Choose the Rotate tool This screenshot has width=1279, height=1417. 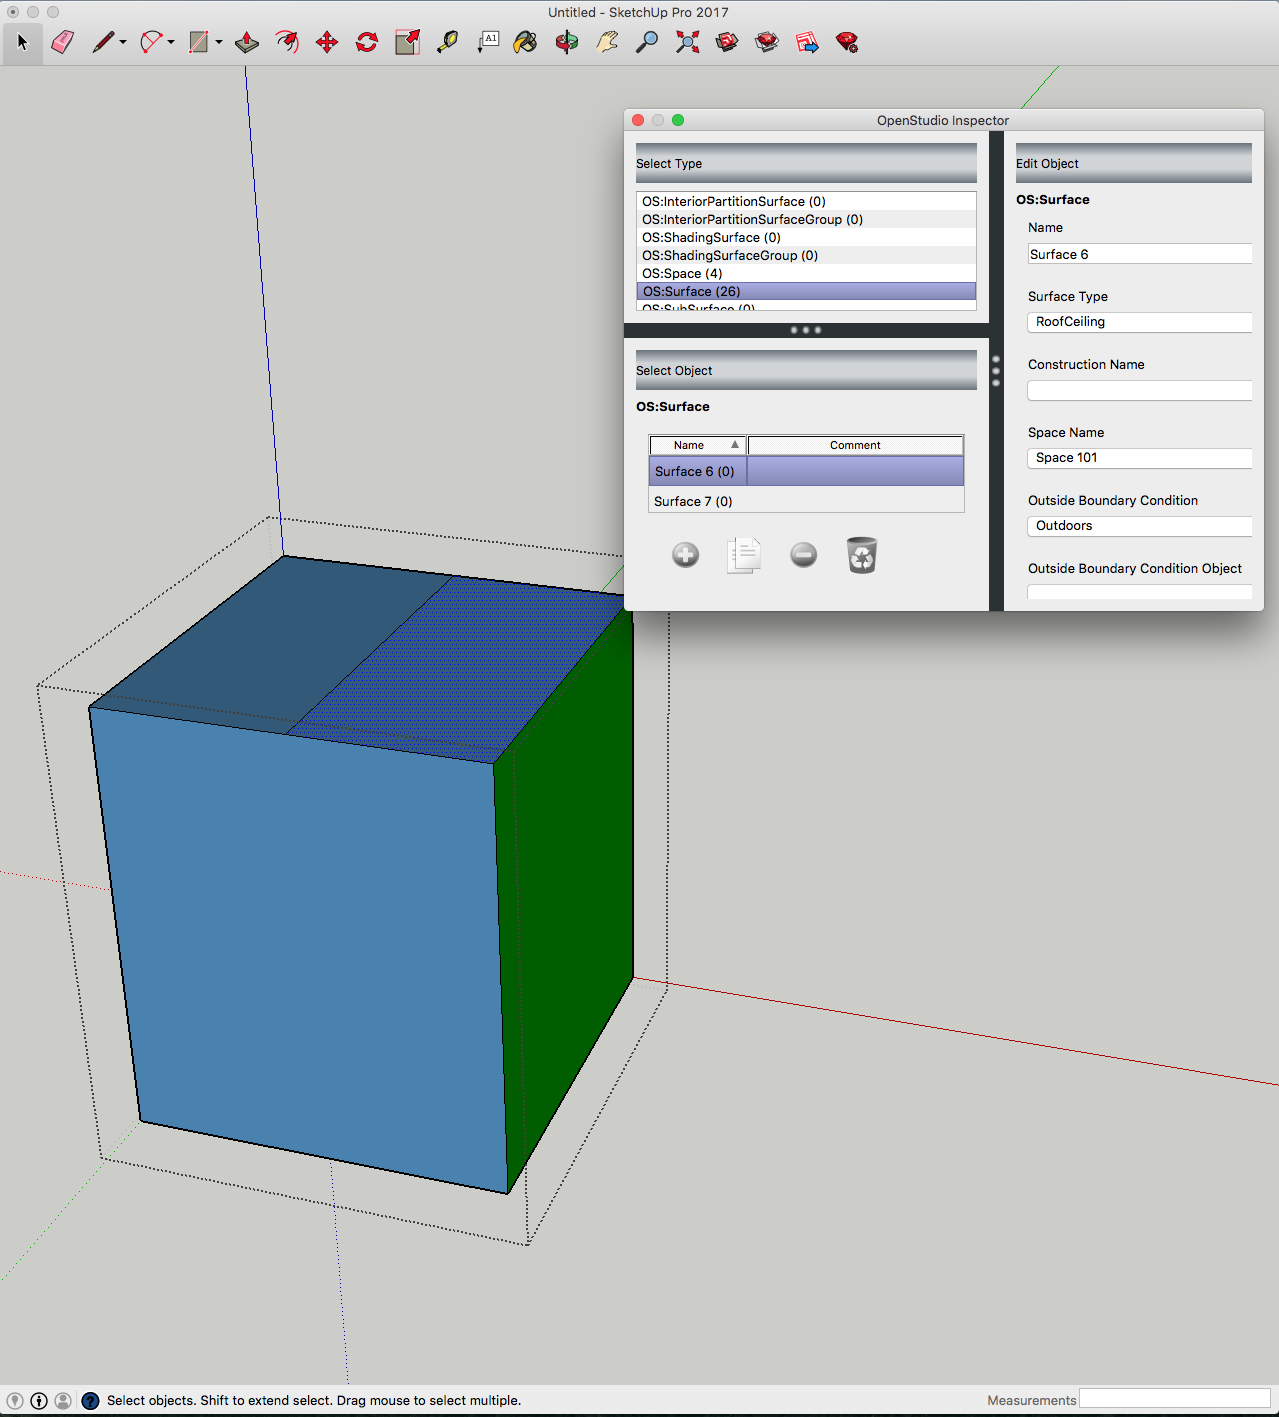click(366, 42)
